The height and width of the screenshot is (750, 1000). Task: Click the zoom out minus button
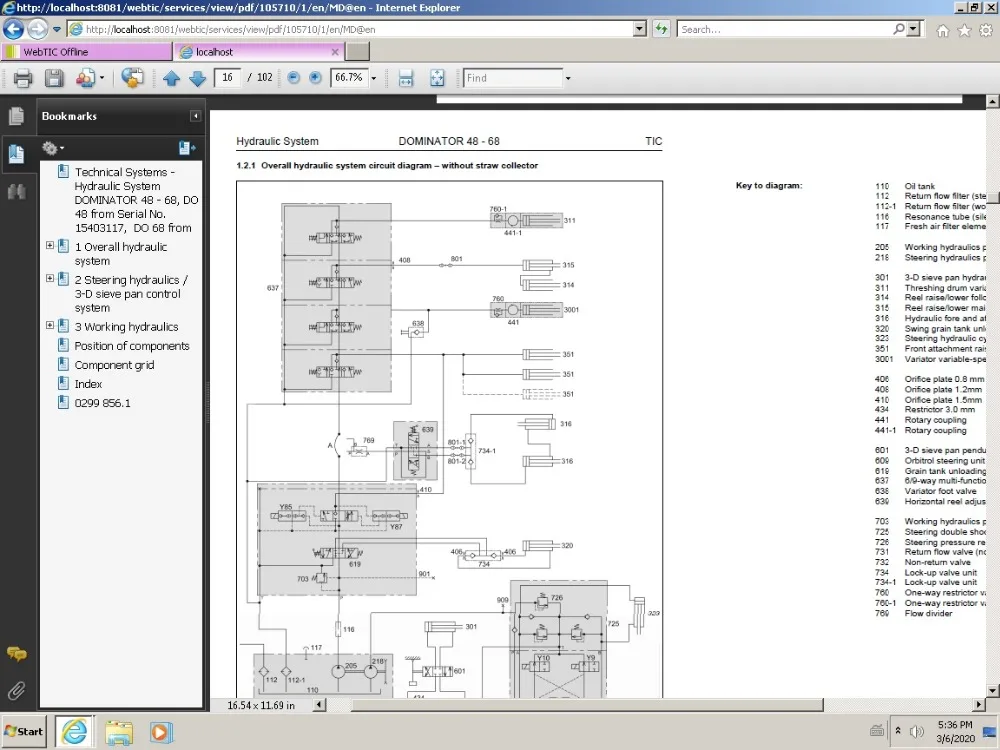pyautogui.click(x=293, y=78)
